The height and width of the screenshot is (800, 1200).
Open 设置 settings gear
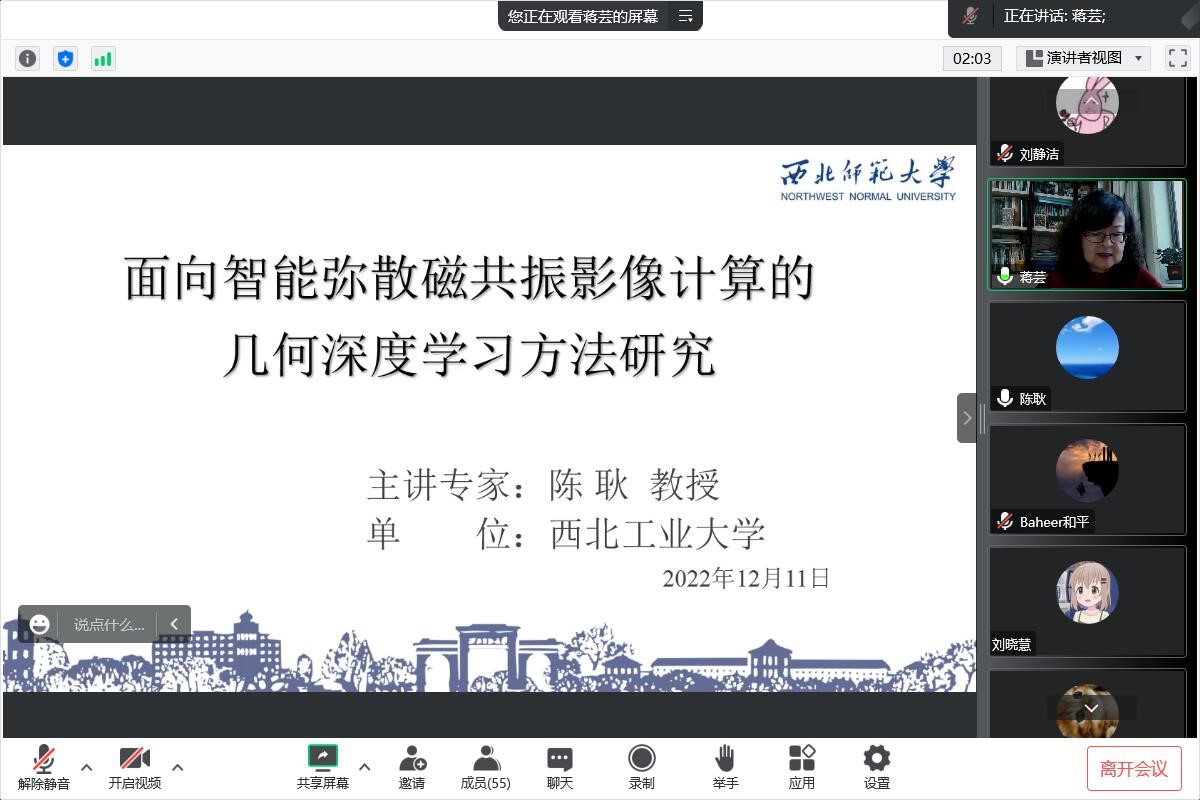pyautogui.click(x=877, y=767)
